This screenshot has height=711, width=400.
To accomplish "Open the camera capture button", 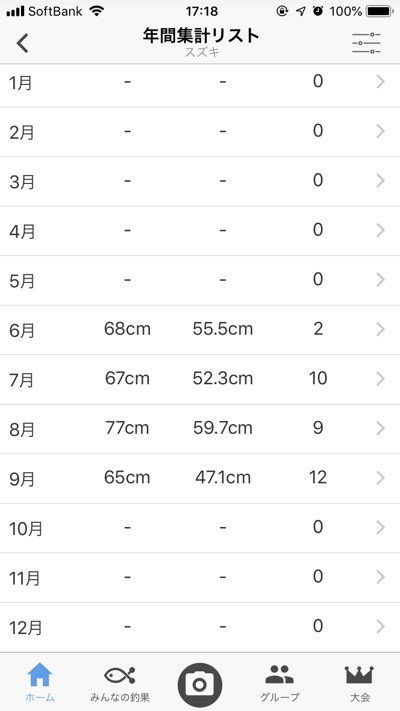I will (200, 685).
